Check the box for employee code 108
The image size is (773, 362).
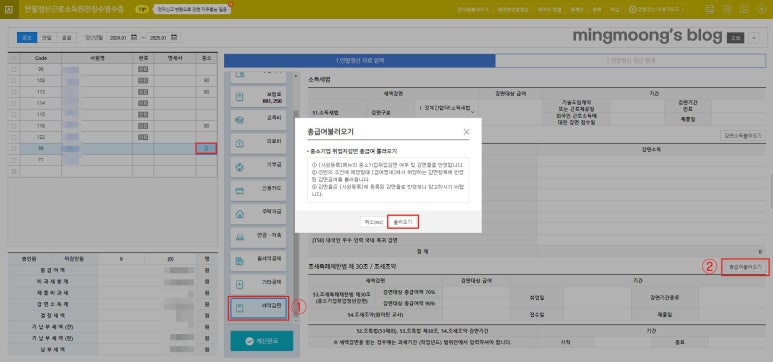pyautogui.click(x=13, y=80)
